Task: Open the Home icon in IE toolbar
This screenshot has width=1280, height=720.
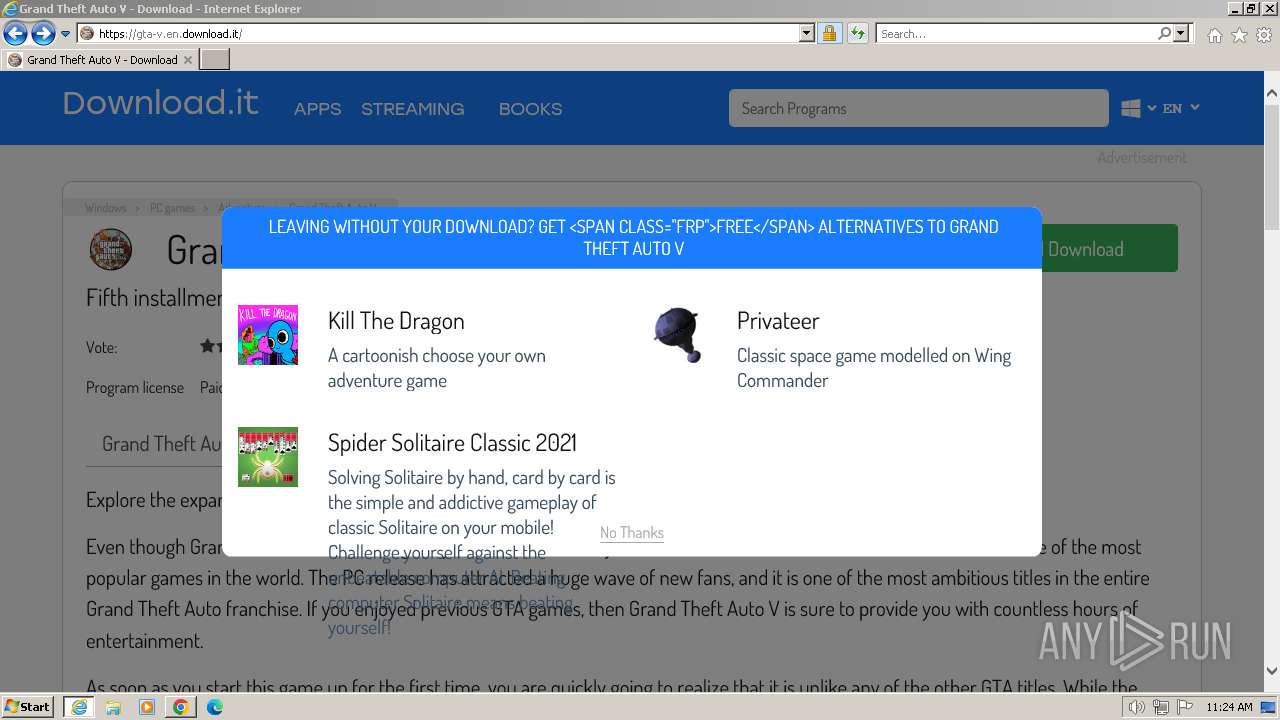Action: pyautogui.click(x=1214, y=35)
